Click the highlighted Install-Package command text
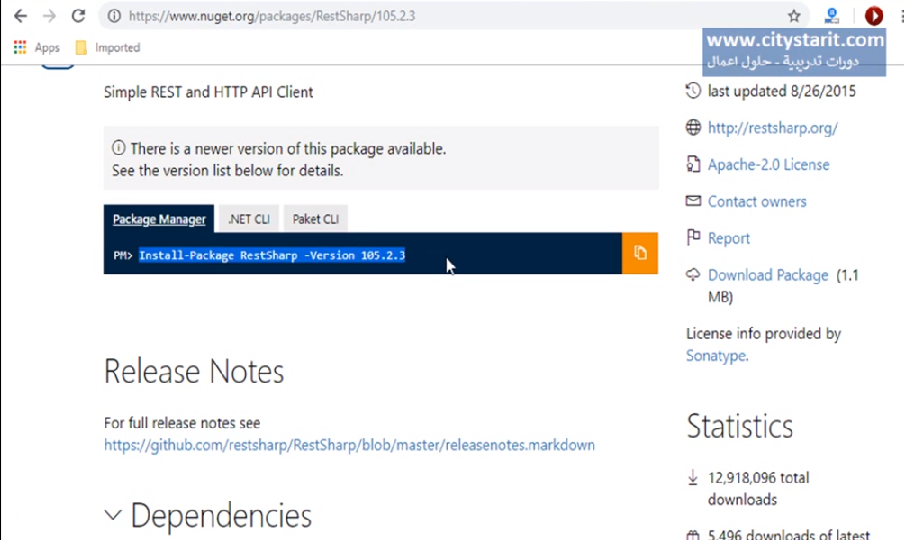Viewport: 904px width, 540px height. click(x=272, y=255)
